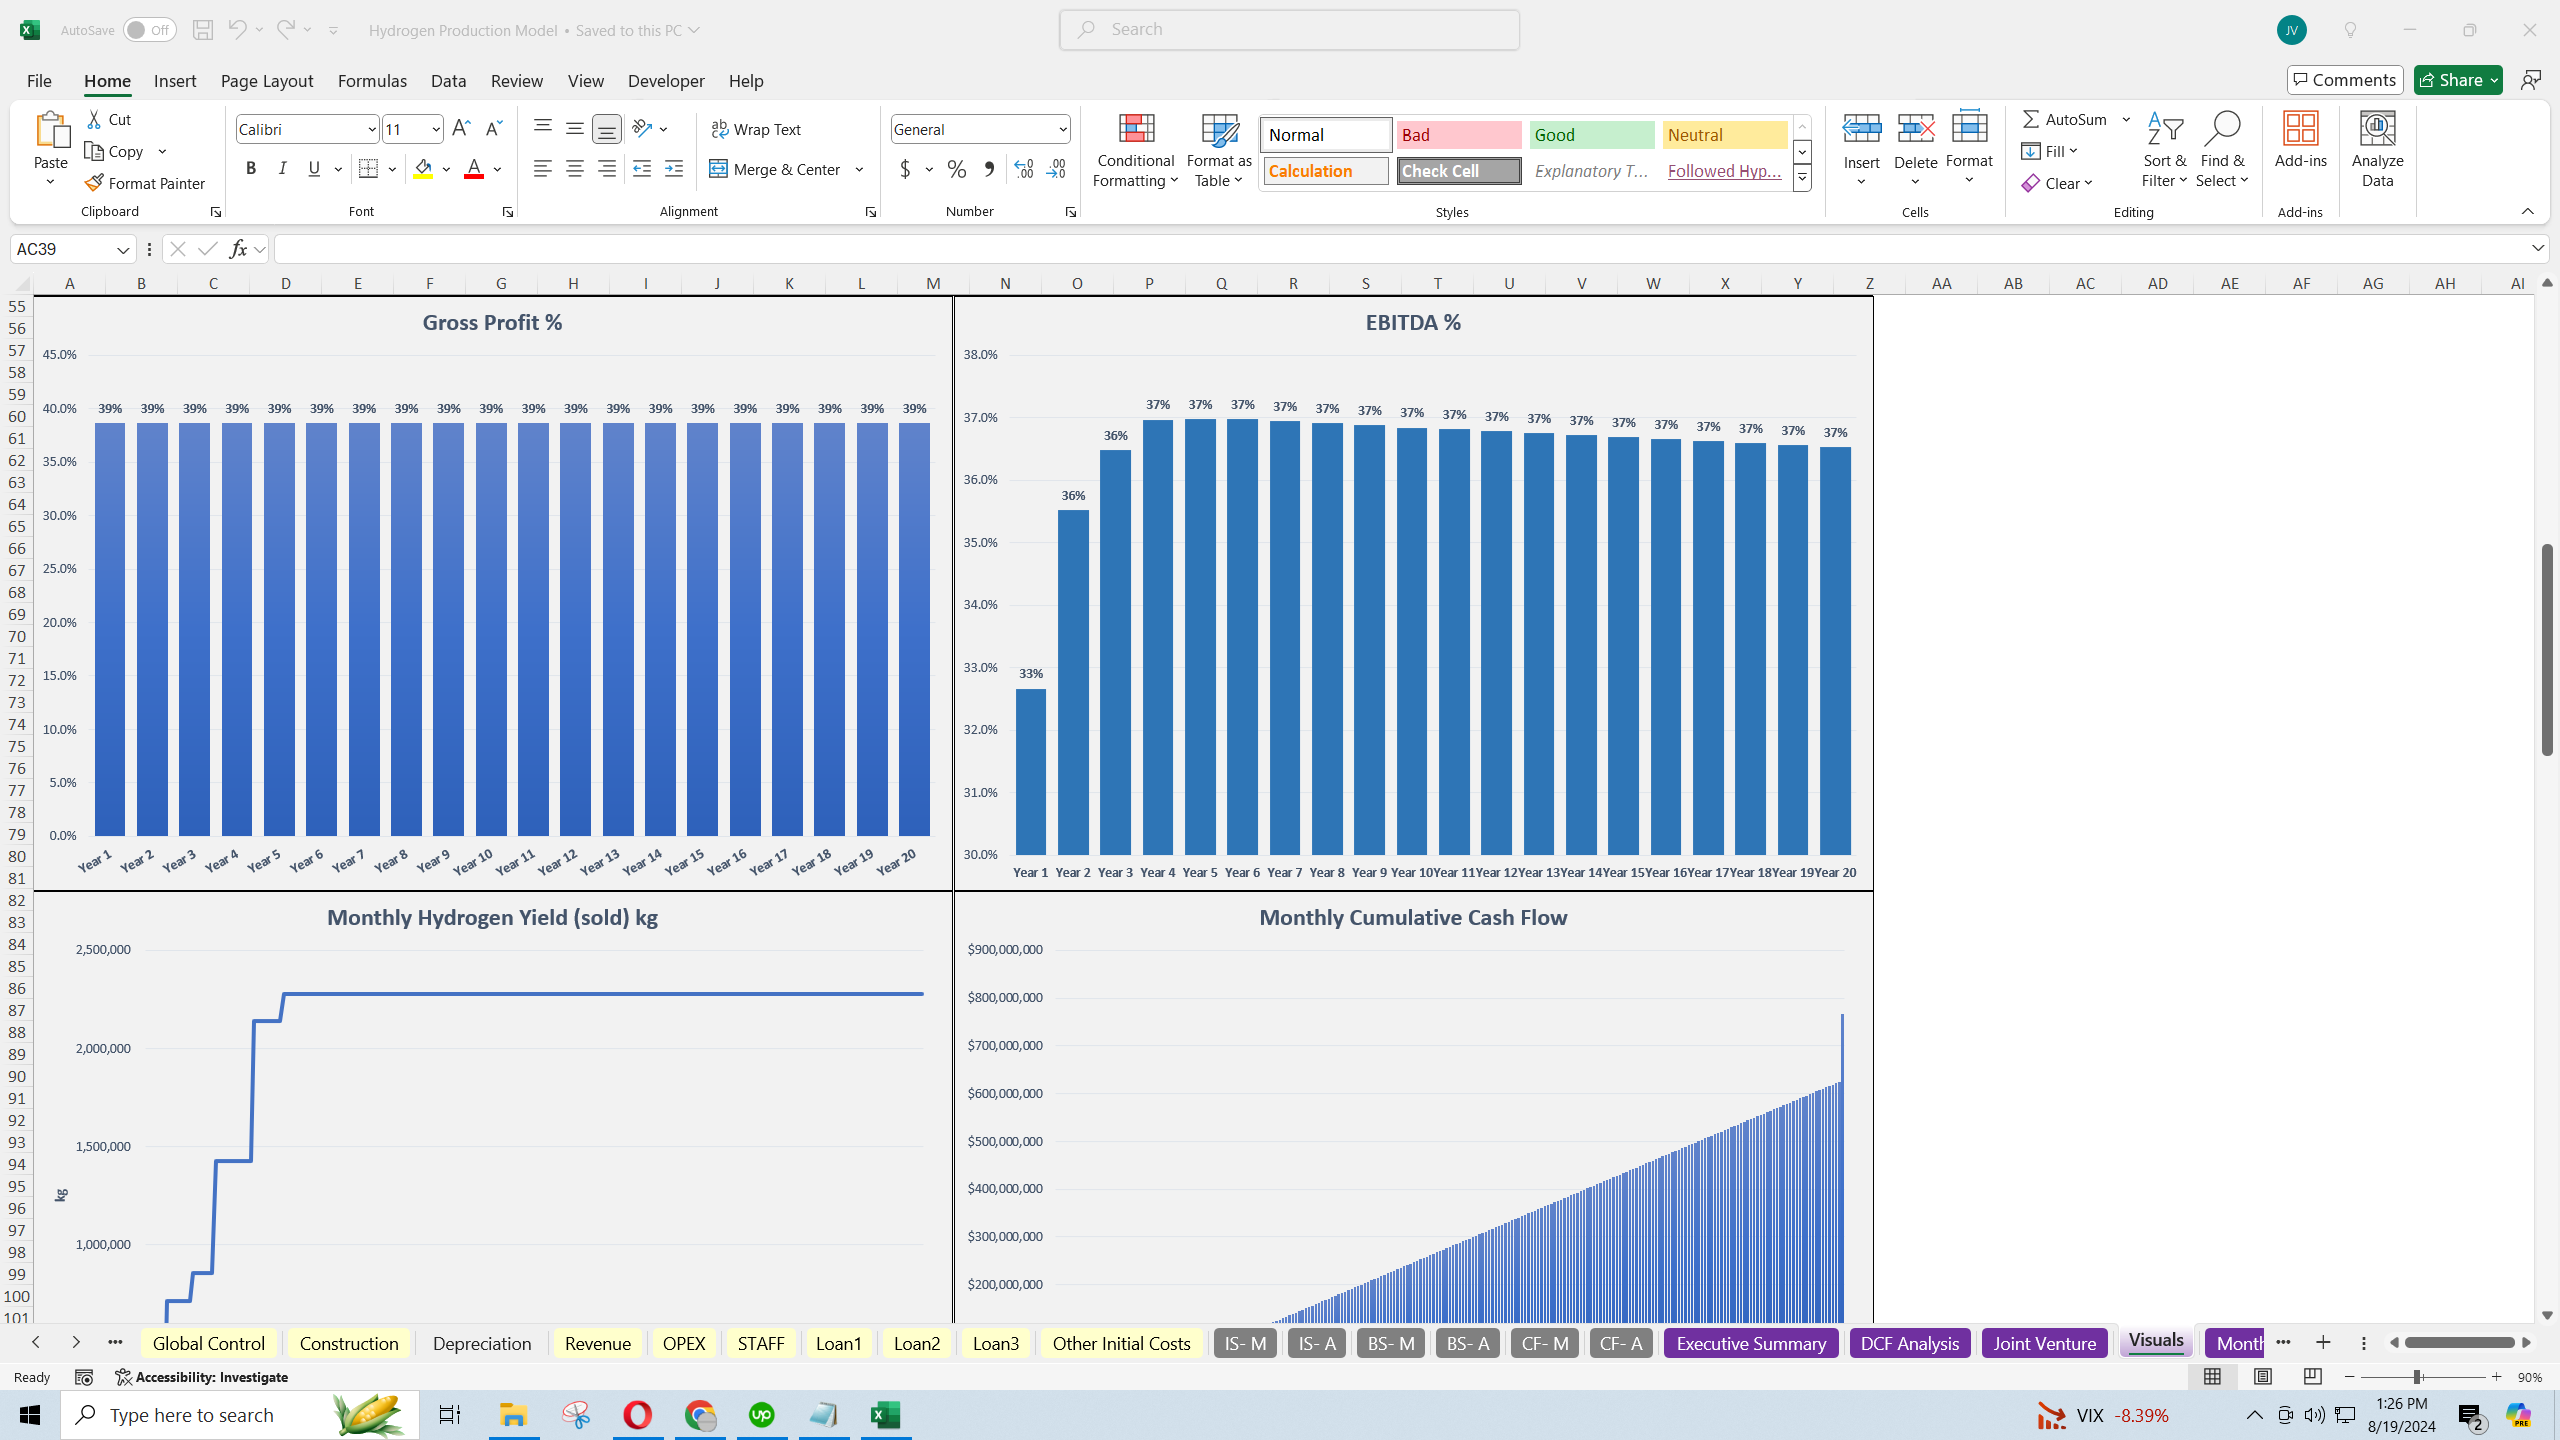Screen dimensions: 2560x1440
Task: Open the General number format dropdown
Action: tap(1062, 129)
